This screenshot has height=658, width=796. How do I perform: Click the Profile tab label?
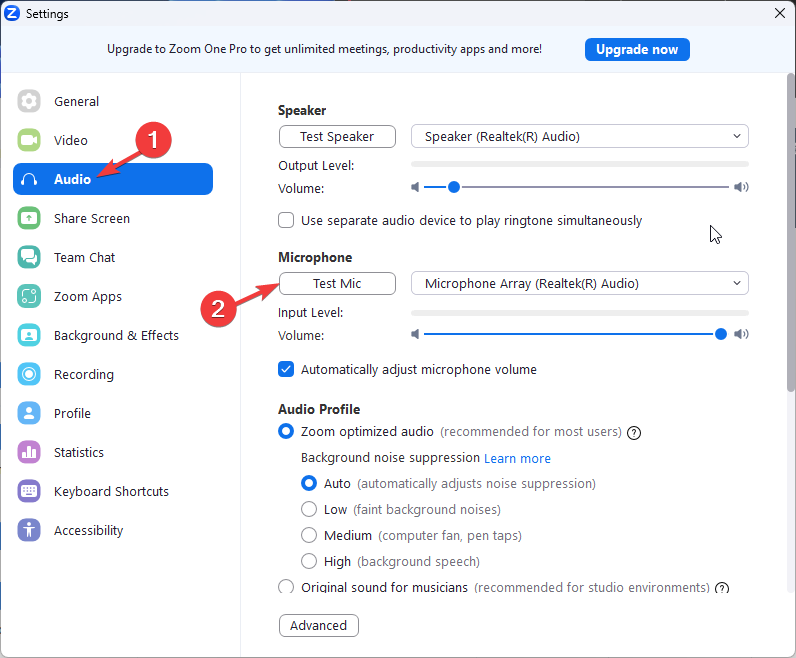pyautogui.click(x=73, y=414)
